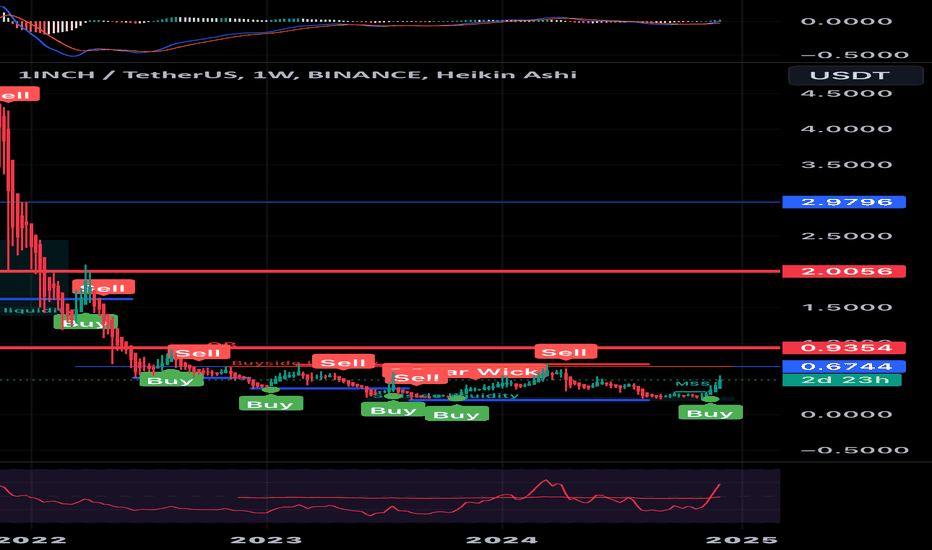
Task: Select the Buy signal label below early 2023
Action: coord(270,404)
